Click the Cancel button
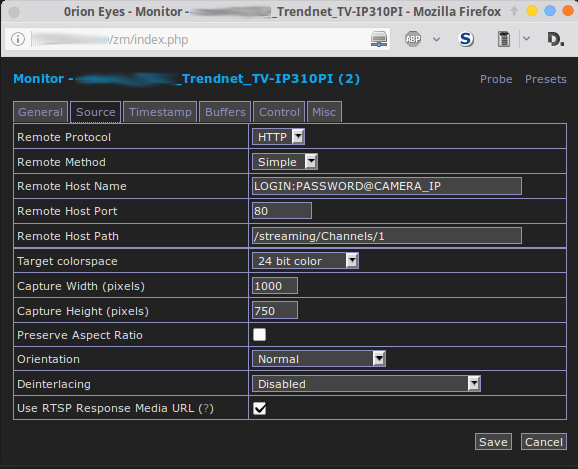This screenshot has height=469, width=578. point(544,442)
